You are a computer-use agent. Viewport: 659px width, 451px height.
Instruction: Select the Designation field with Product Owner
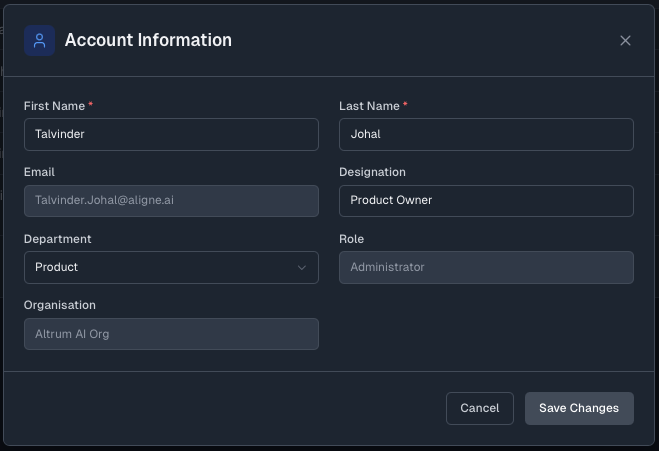coord(486,201)
